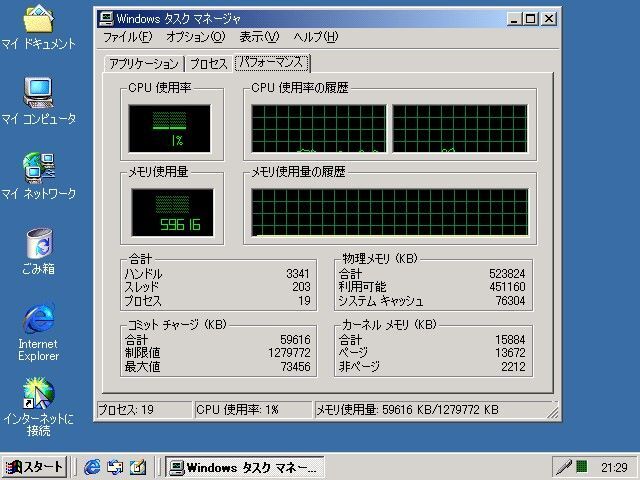
Task: Switch to the アプリケーション tab
Action: (x=144, y=64)
